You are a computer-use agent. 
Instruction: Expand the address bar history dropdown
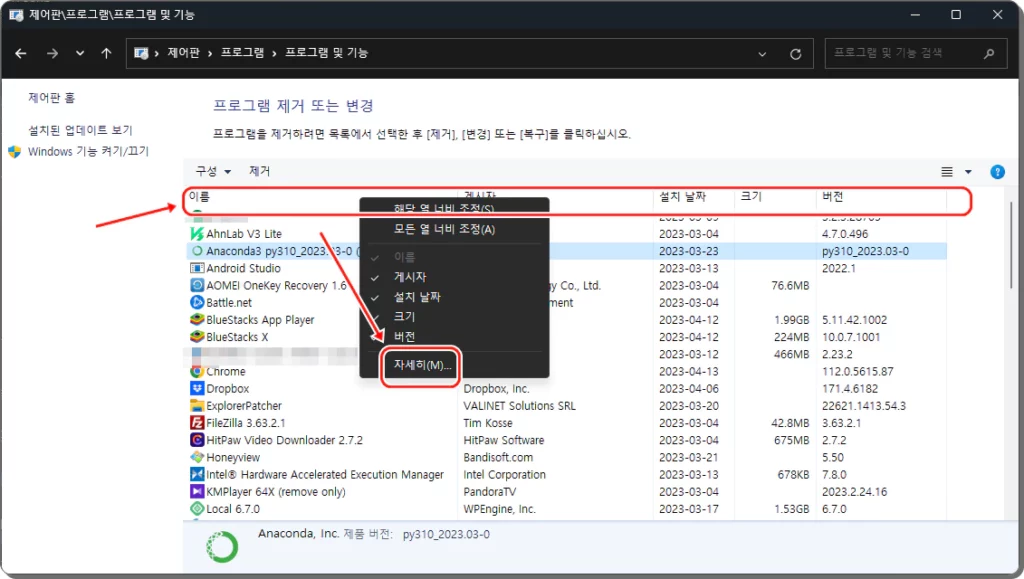(762, 54)
